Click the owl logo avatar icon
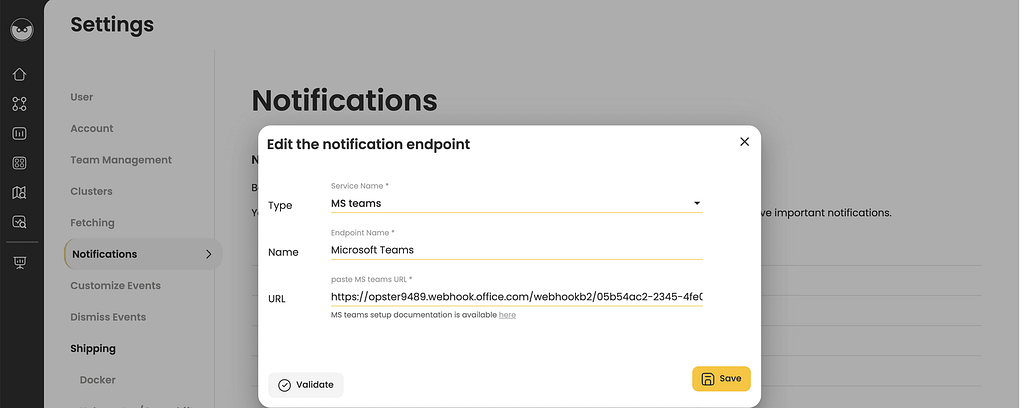1024x408 pixels. click(22, 29)
